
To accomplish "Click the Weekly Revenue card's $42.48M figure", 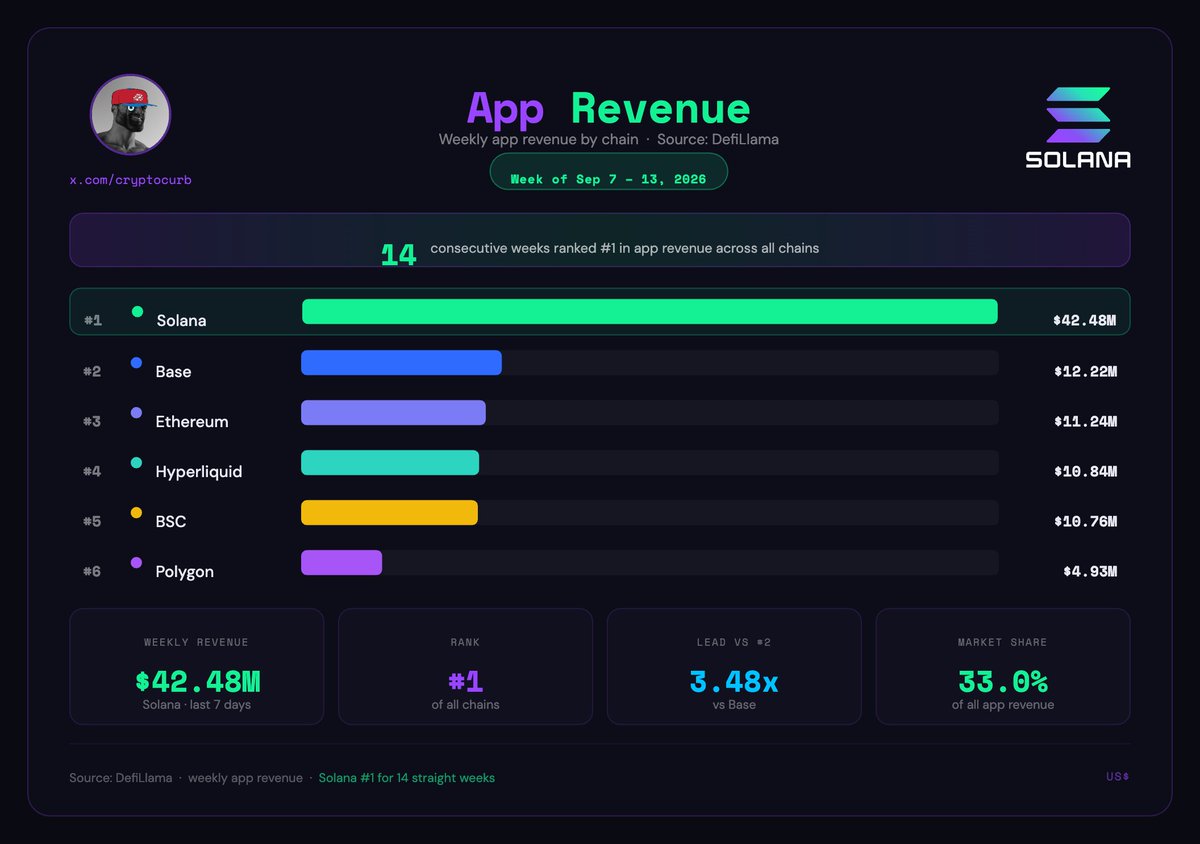I will (x=197, y=682).
